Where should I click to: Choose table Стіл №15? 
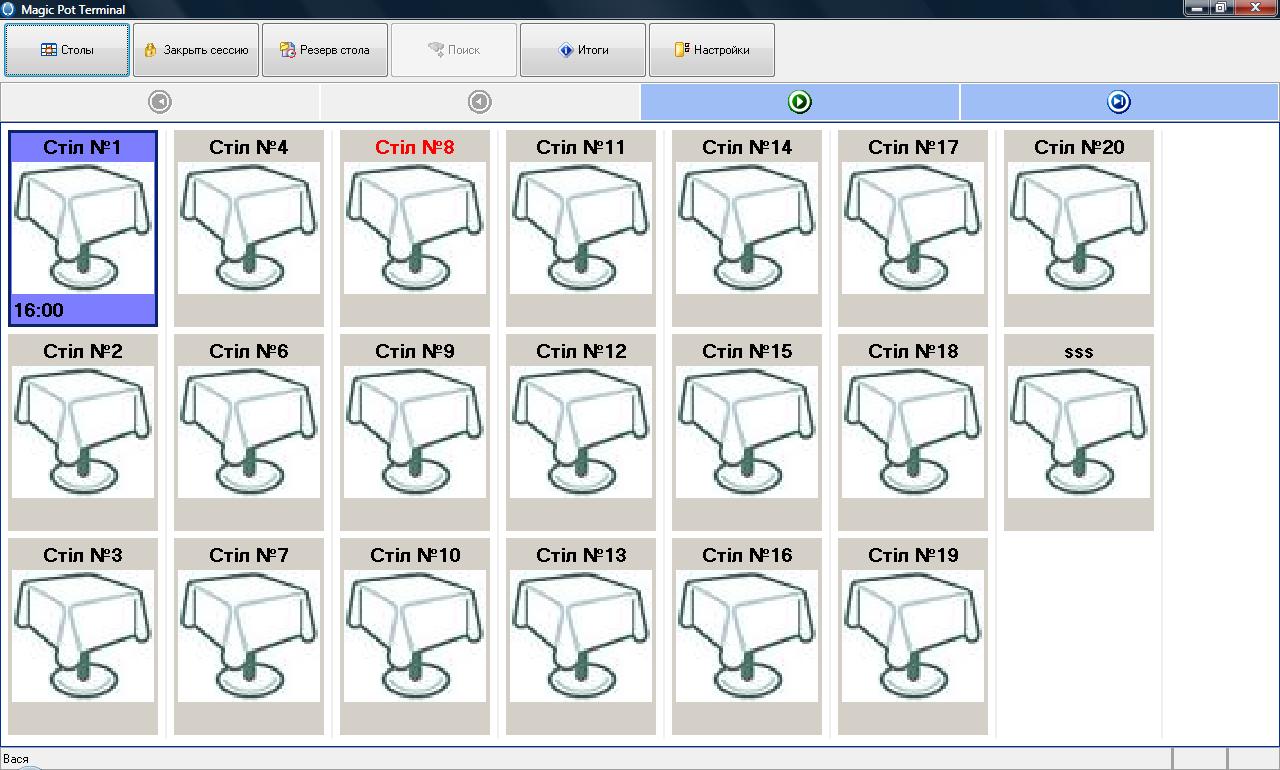747,432
